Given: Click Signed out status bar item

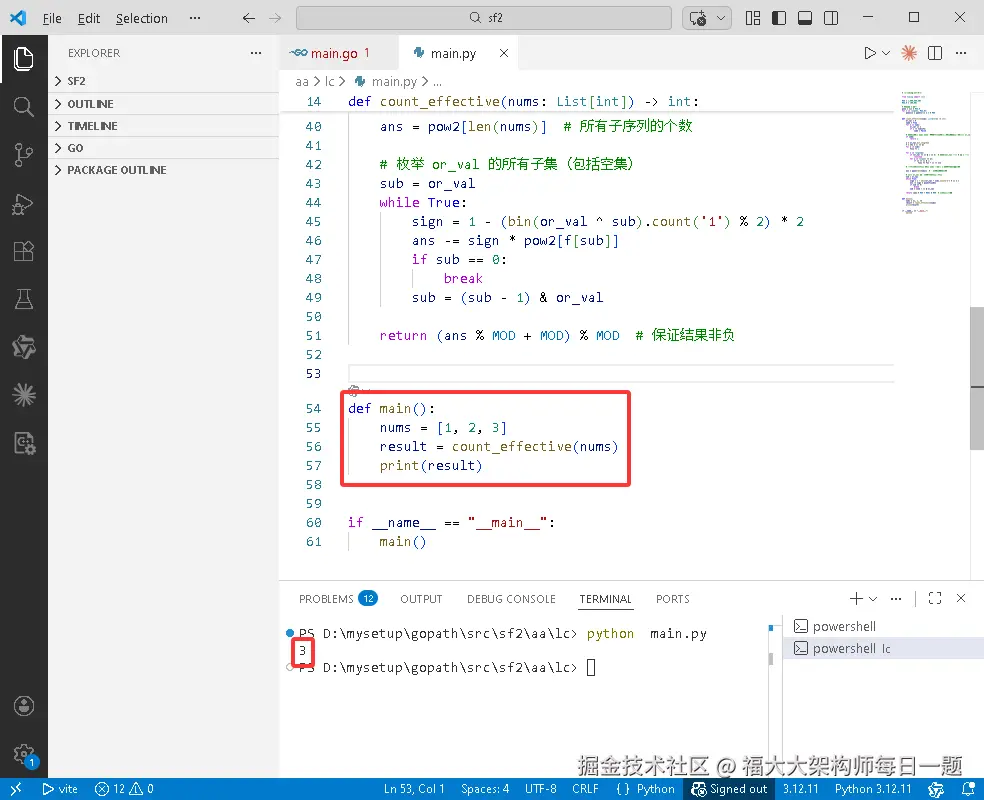Looking at the screenshot, I should click(729, 789).
